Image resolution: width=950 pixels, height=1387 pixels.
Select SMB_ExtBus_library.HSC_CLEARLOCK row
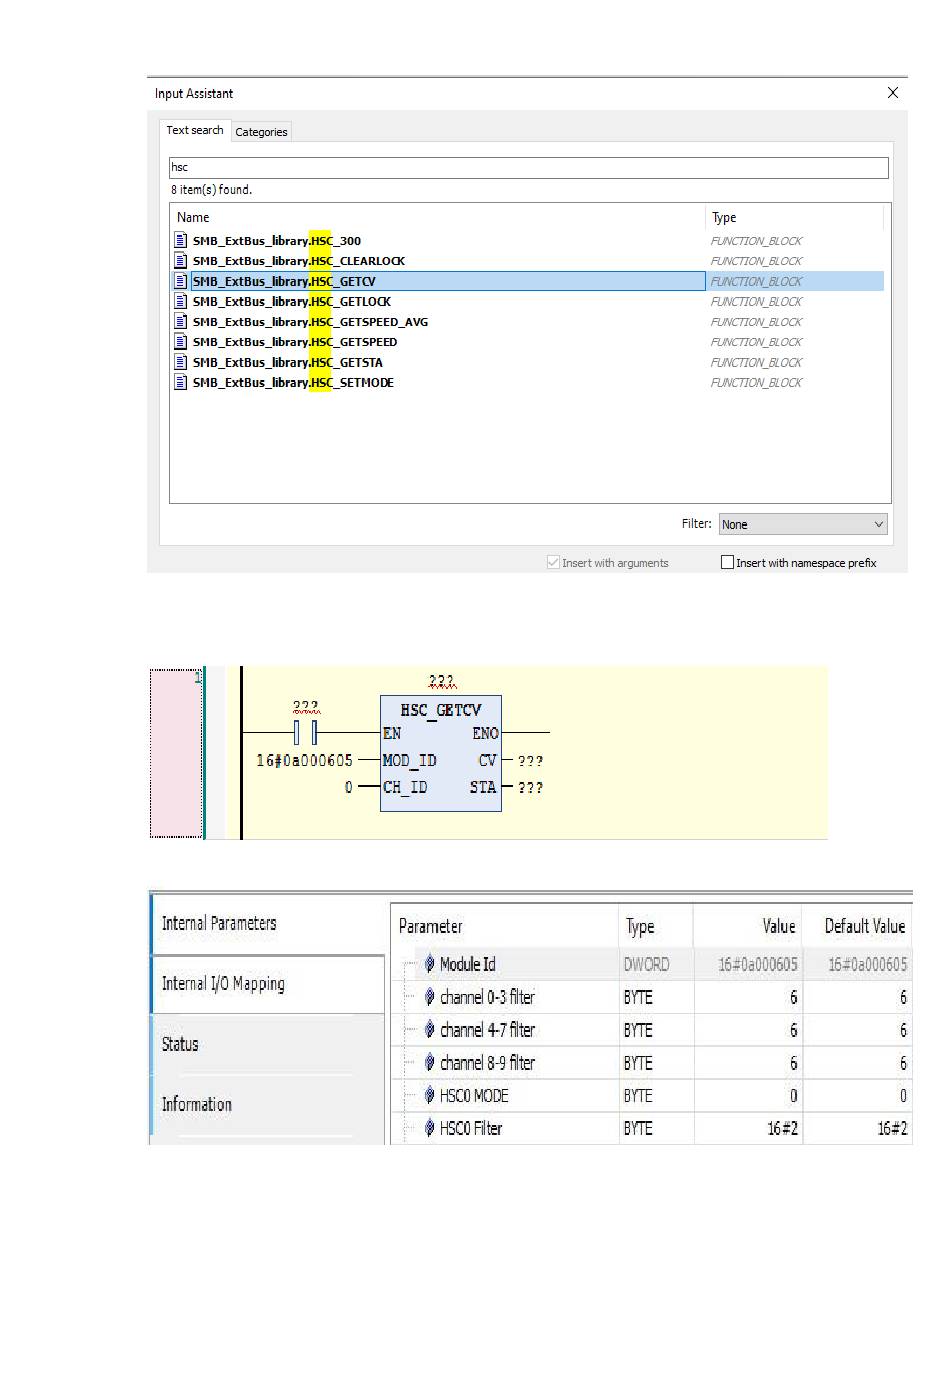(529, 261)
